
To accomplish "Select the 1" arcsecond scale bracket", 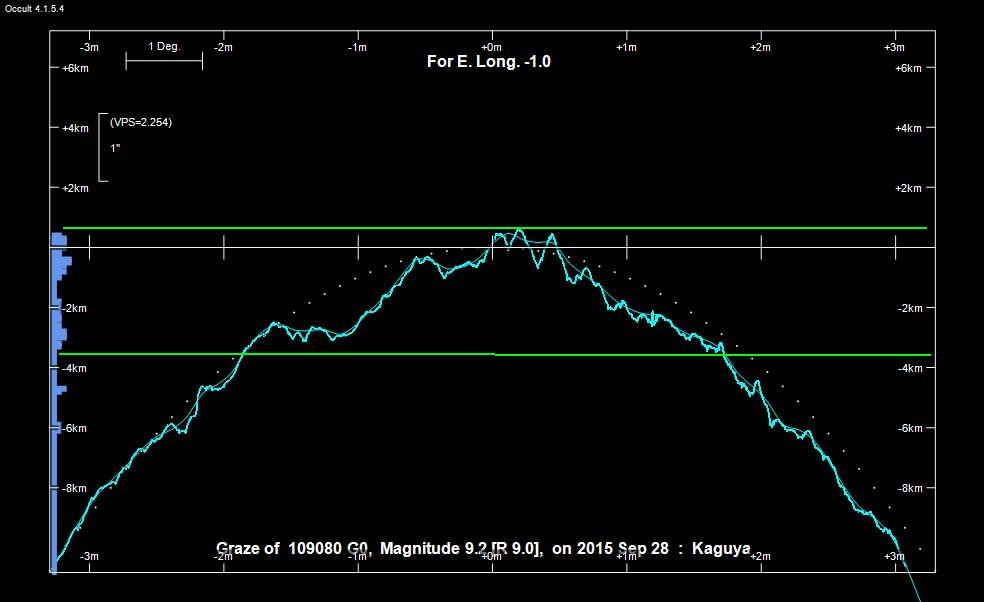I will pos(103,148).
